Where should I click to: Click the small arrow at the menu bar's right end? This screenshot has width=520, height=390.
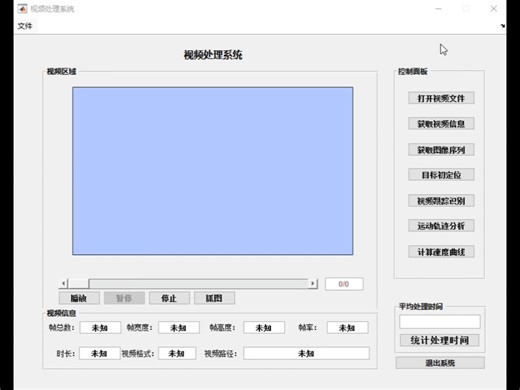point(502,26)
